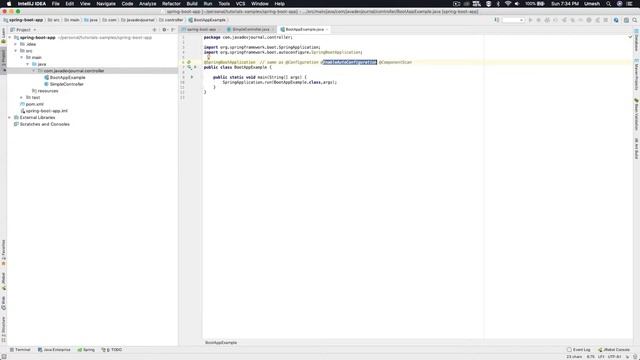Open the File menu

tap(56, 4)
